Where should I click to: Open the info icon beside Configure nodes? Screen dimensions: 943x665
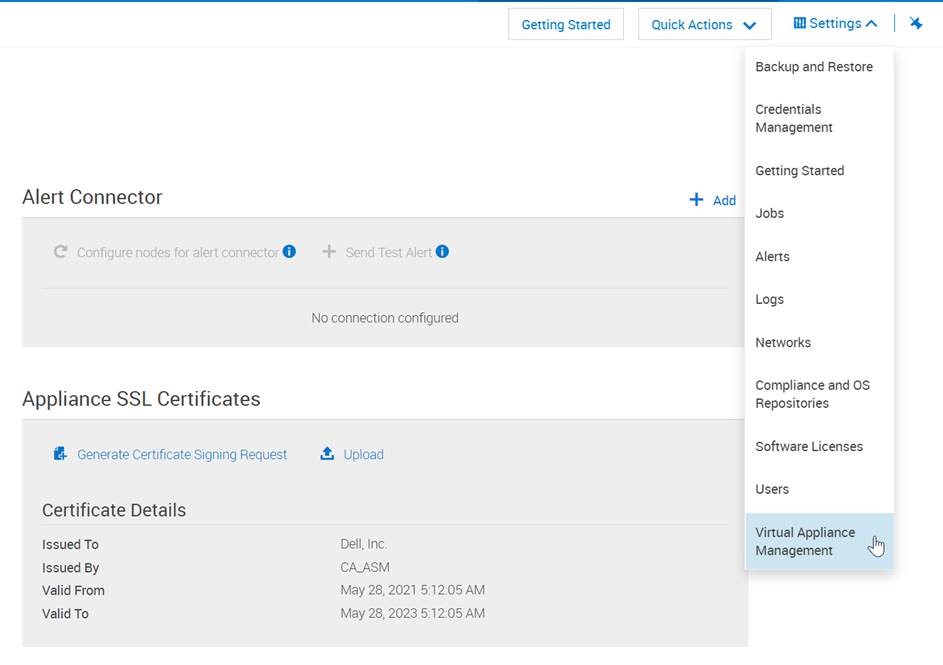click(x=289, y=251)
